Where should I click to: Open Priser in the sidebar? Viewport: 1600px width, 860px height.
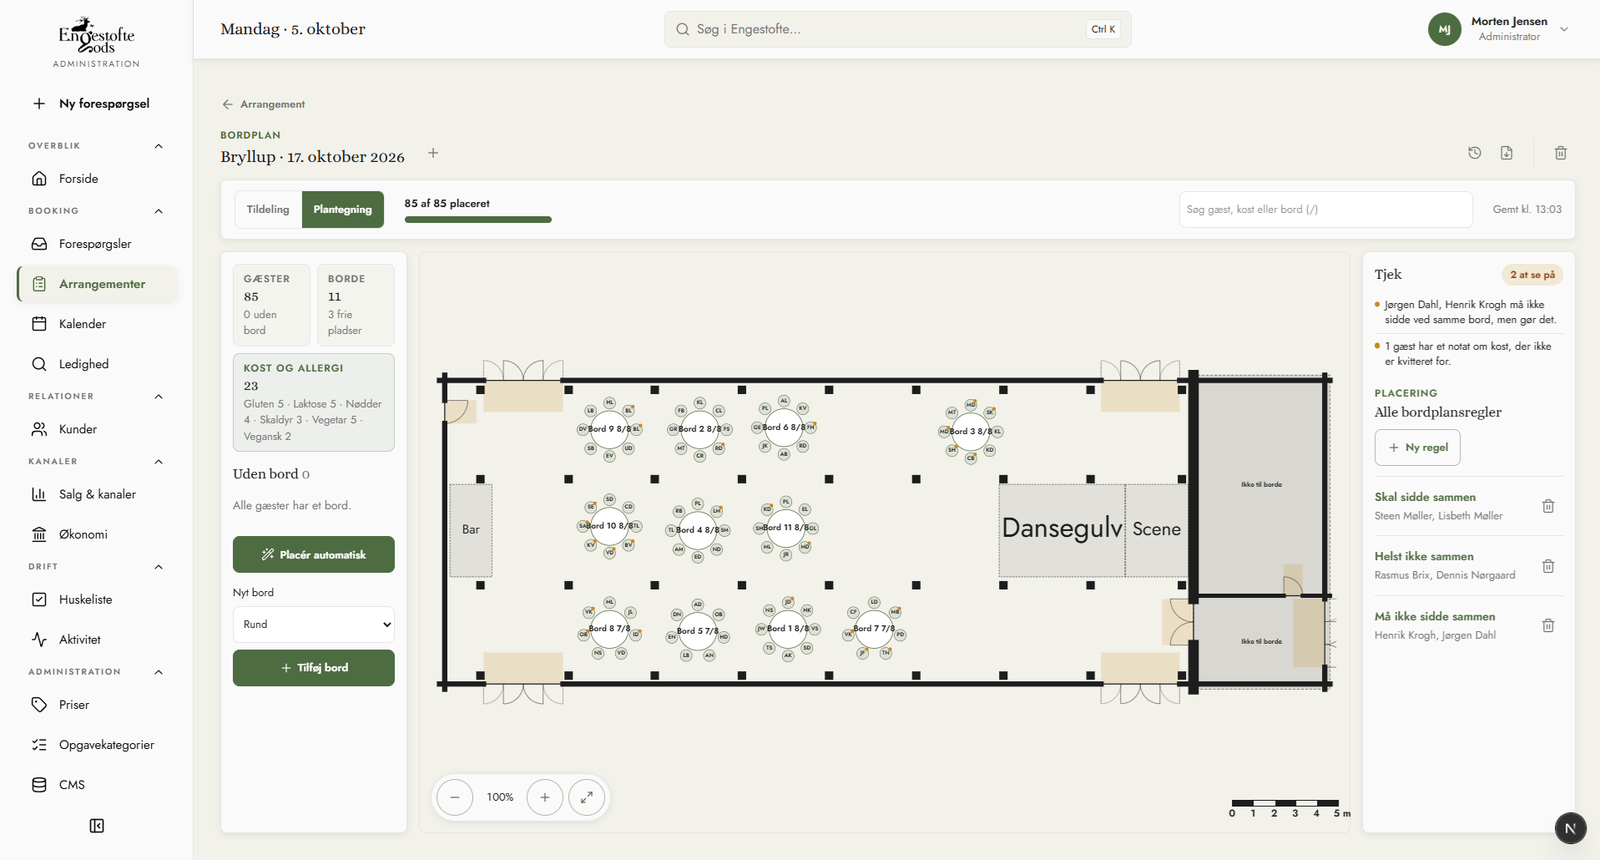click(97, 705)
